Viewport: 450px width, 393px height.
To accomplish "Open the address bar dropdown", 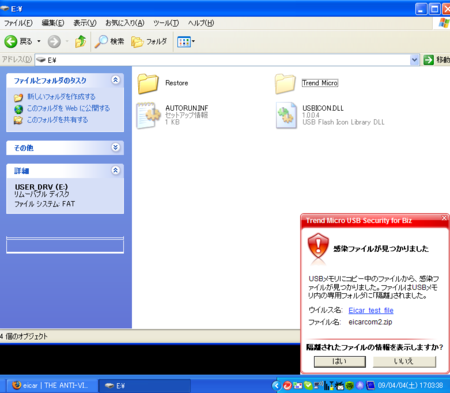I will point(414,60).
